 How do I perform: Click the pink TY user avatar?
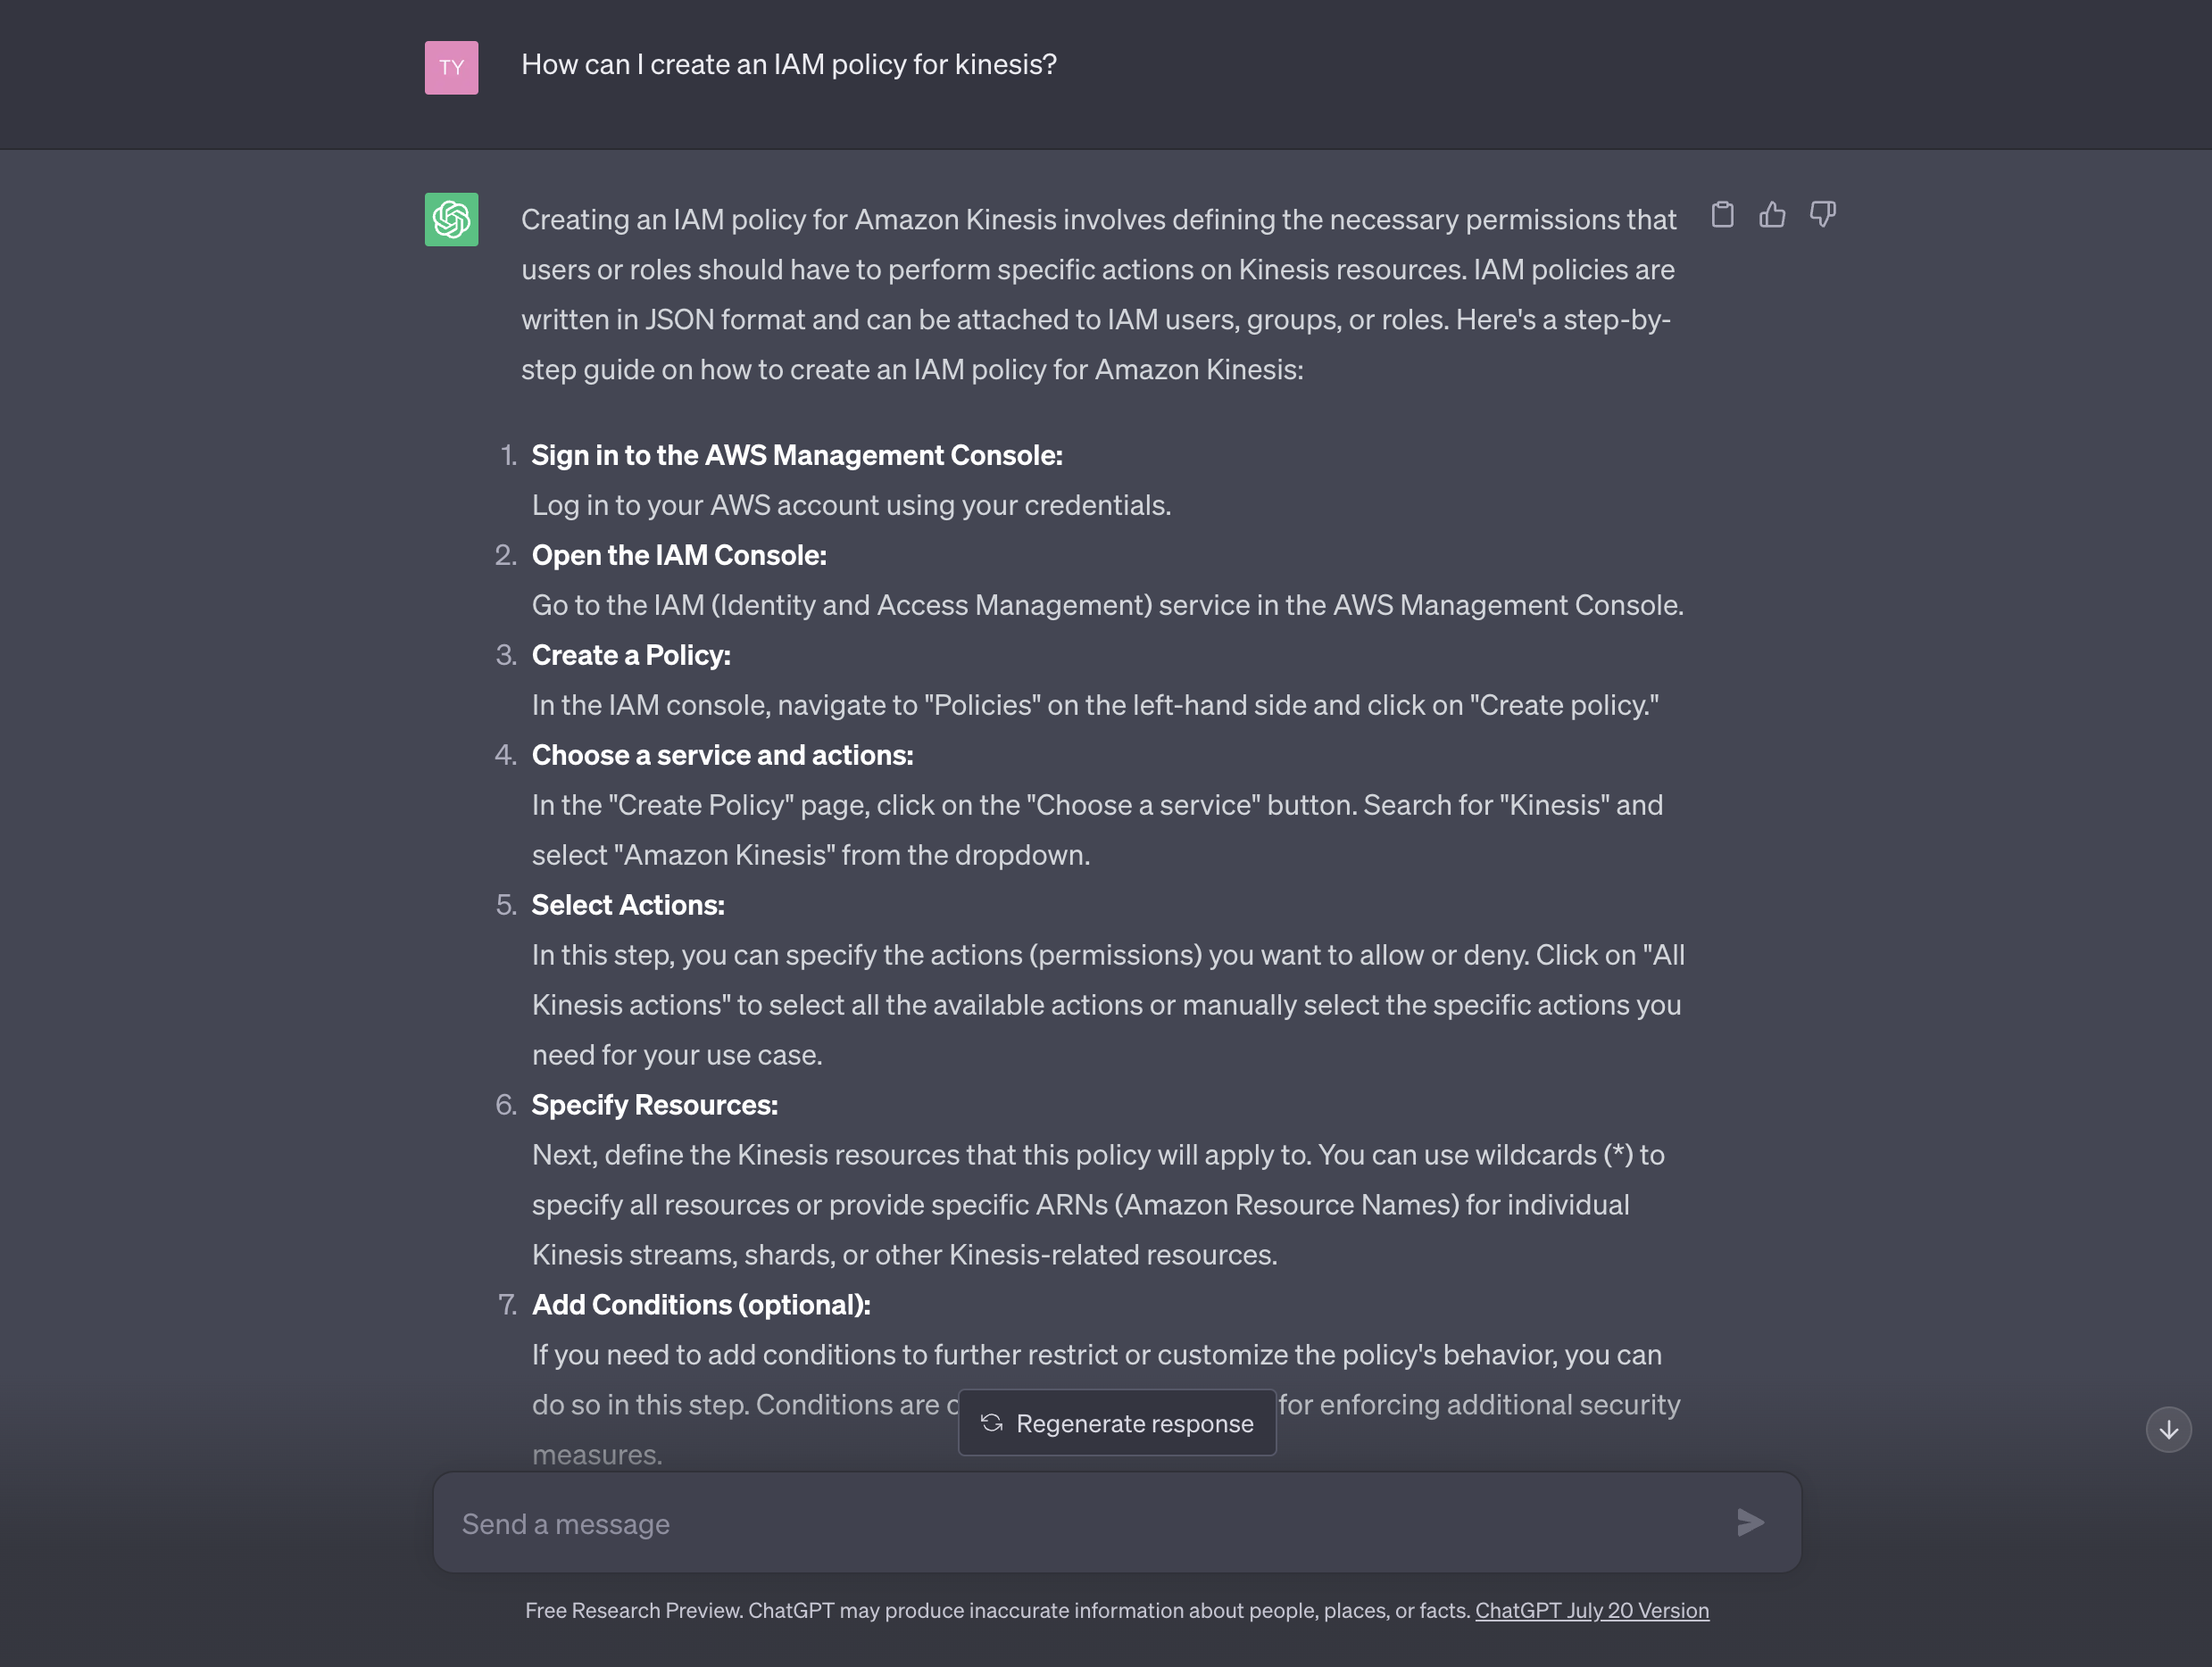click(451, 68)
